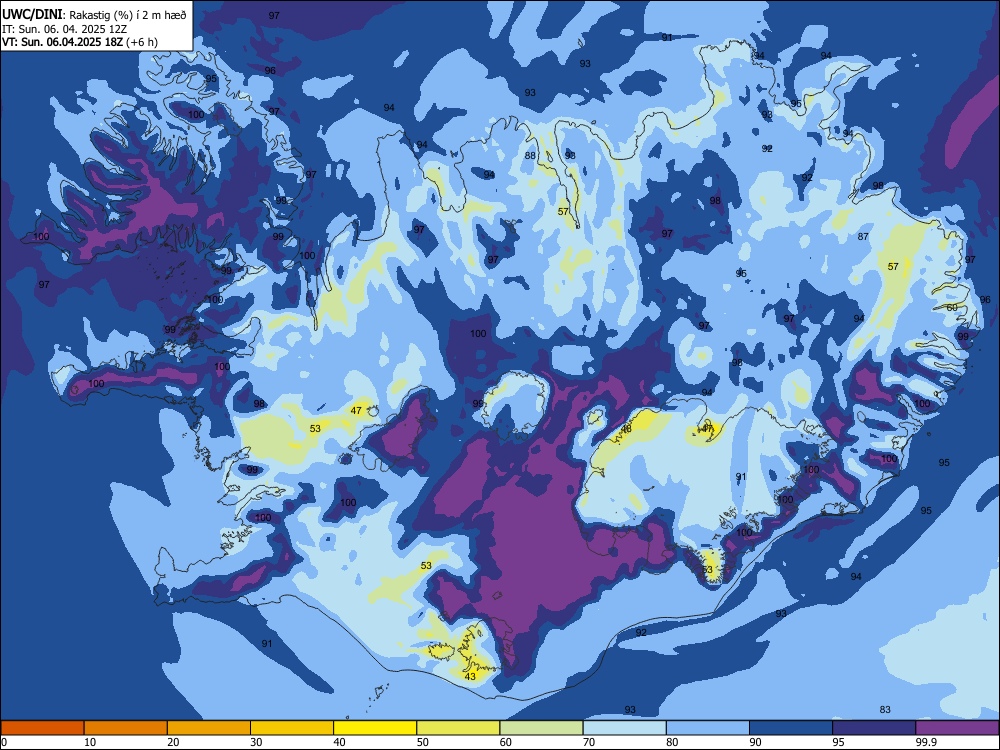Click the 10–20 orange legend swatch

(x=126, y=728)
